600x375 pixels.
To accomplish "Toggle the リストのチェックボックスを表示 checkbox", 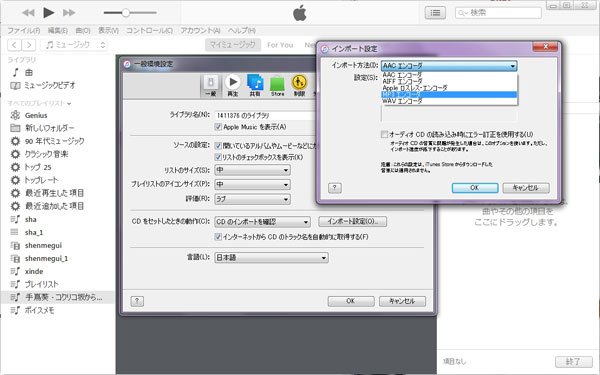I will [218, 157].
